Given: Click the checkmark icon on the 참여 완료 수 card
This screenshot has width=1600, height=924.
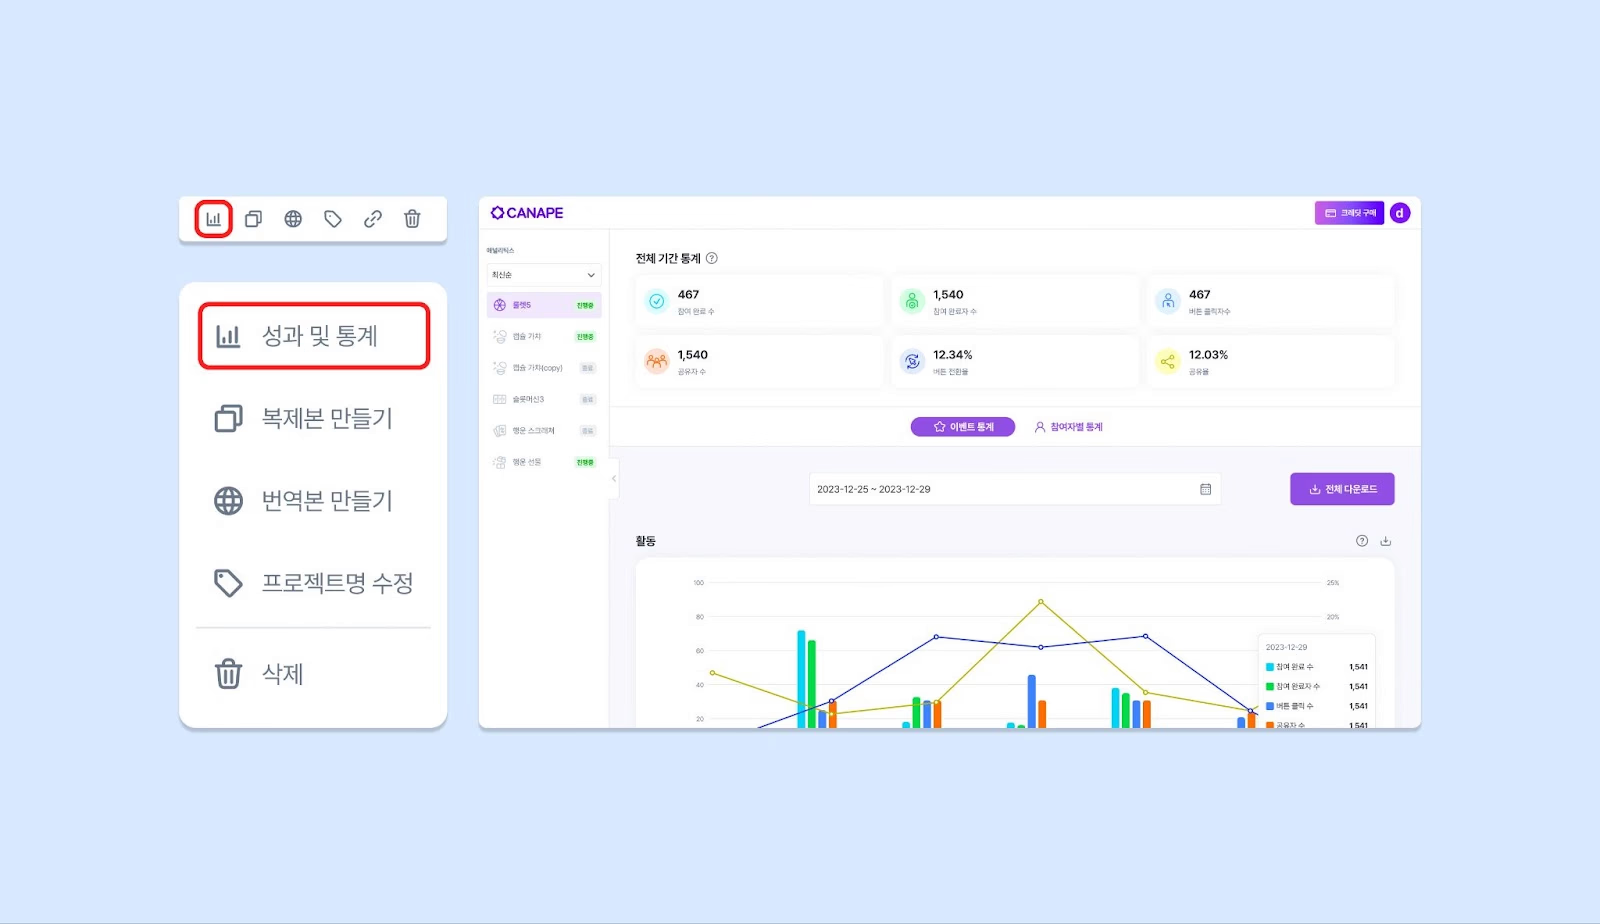Looking at the screenshot, I should tap(656, 301).
